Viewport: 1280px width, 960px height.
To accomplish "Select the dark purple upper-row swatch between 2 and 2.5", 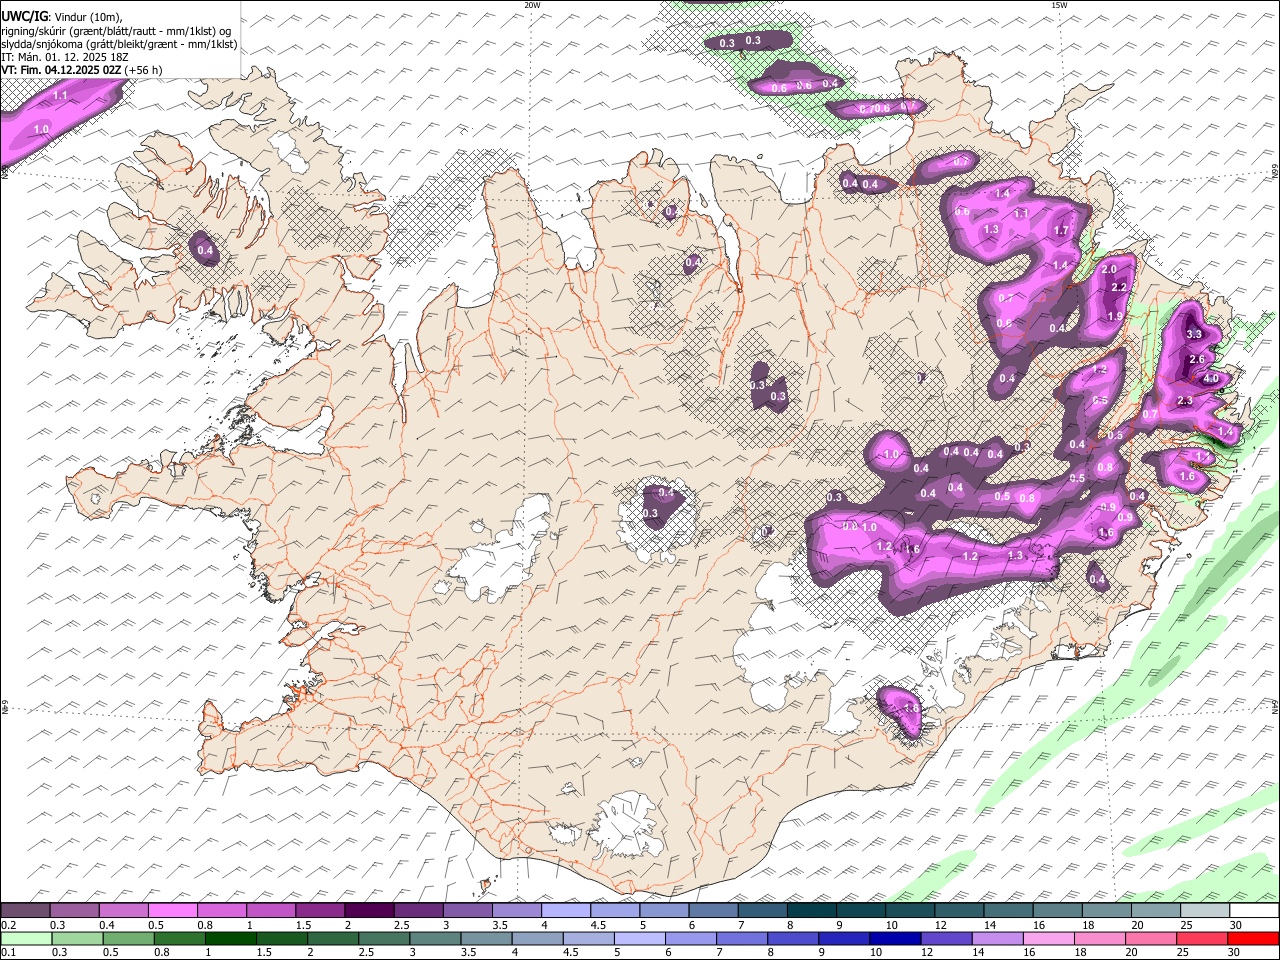I will [x=369, y=911].
